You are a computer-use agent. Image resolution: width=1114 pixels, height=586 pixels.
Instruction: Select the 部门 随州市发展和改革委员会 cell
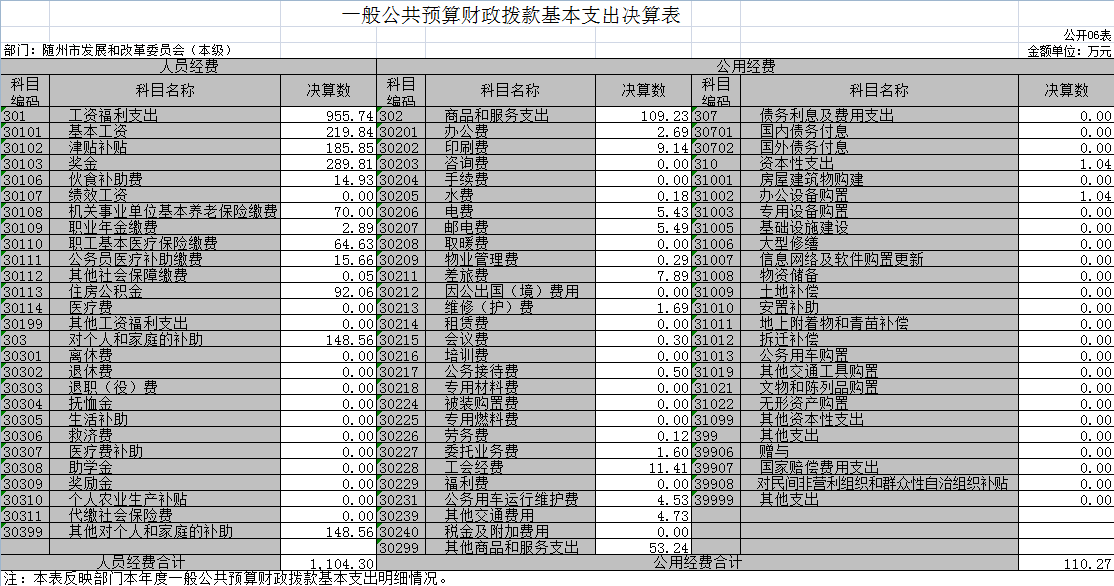tap(119, 50)
